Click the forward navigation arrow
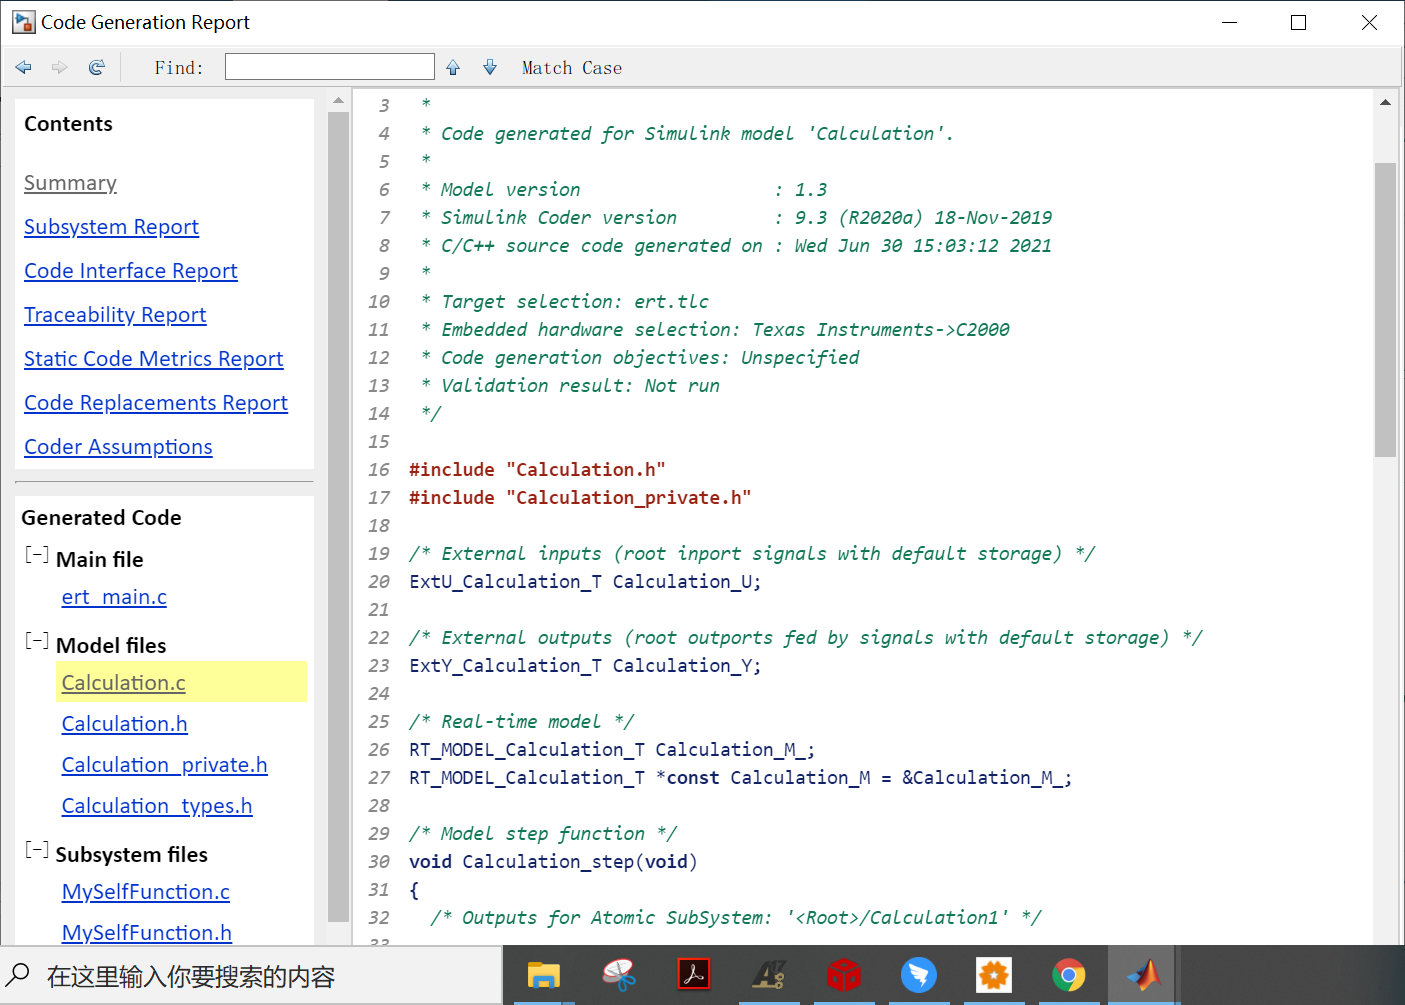This screenshot has height=1005, width=1405. 59,67
